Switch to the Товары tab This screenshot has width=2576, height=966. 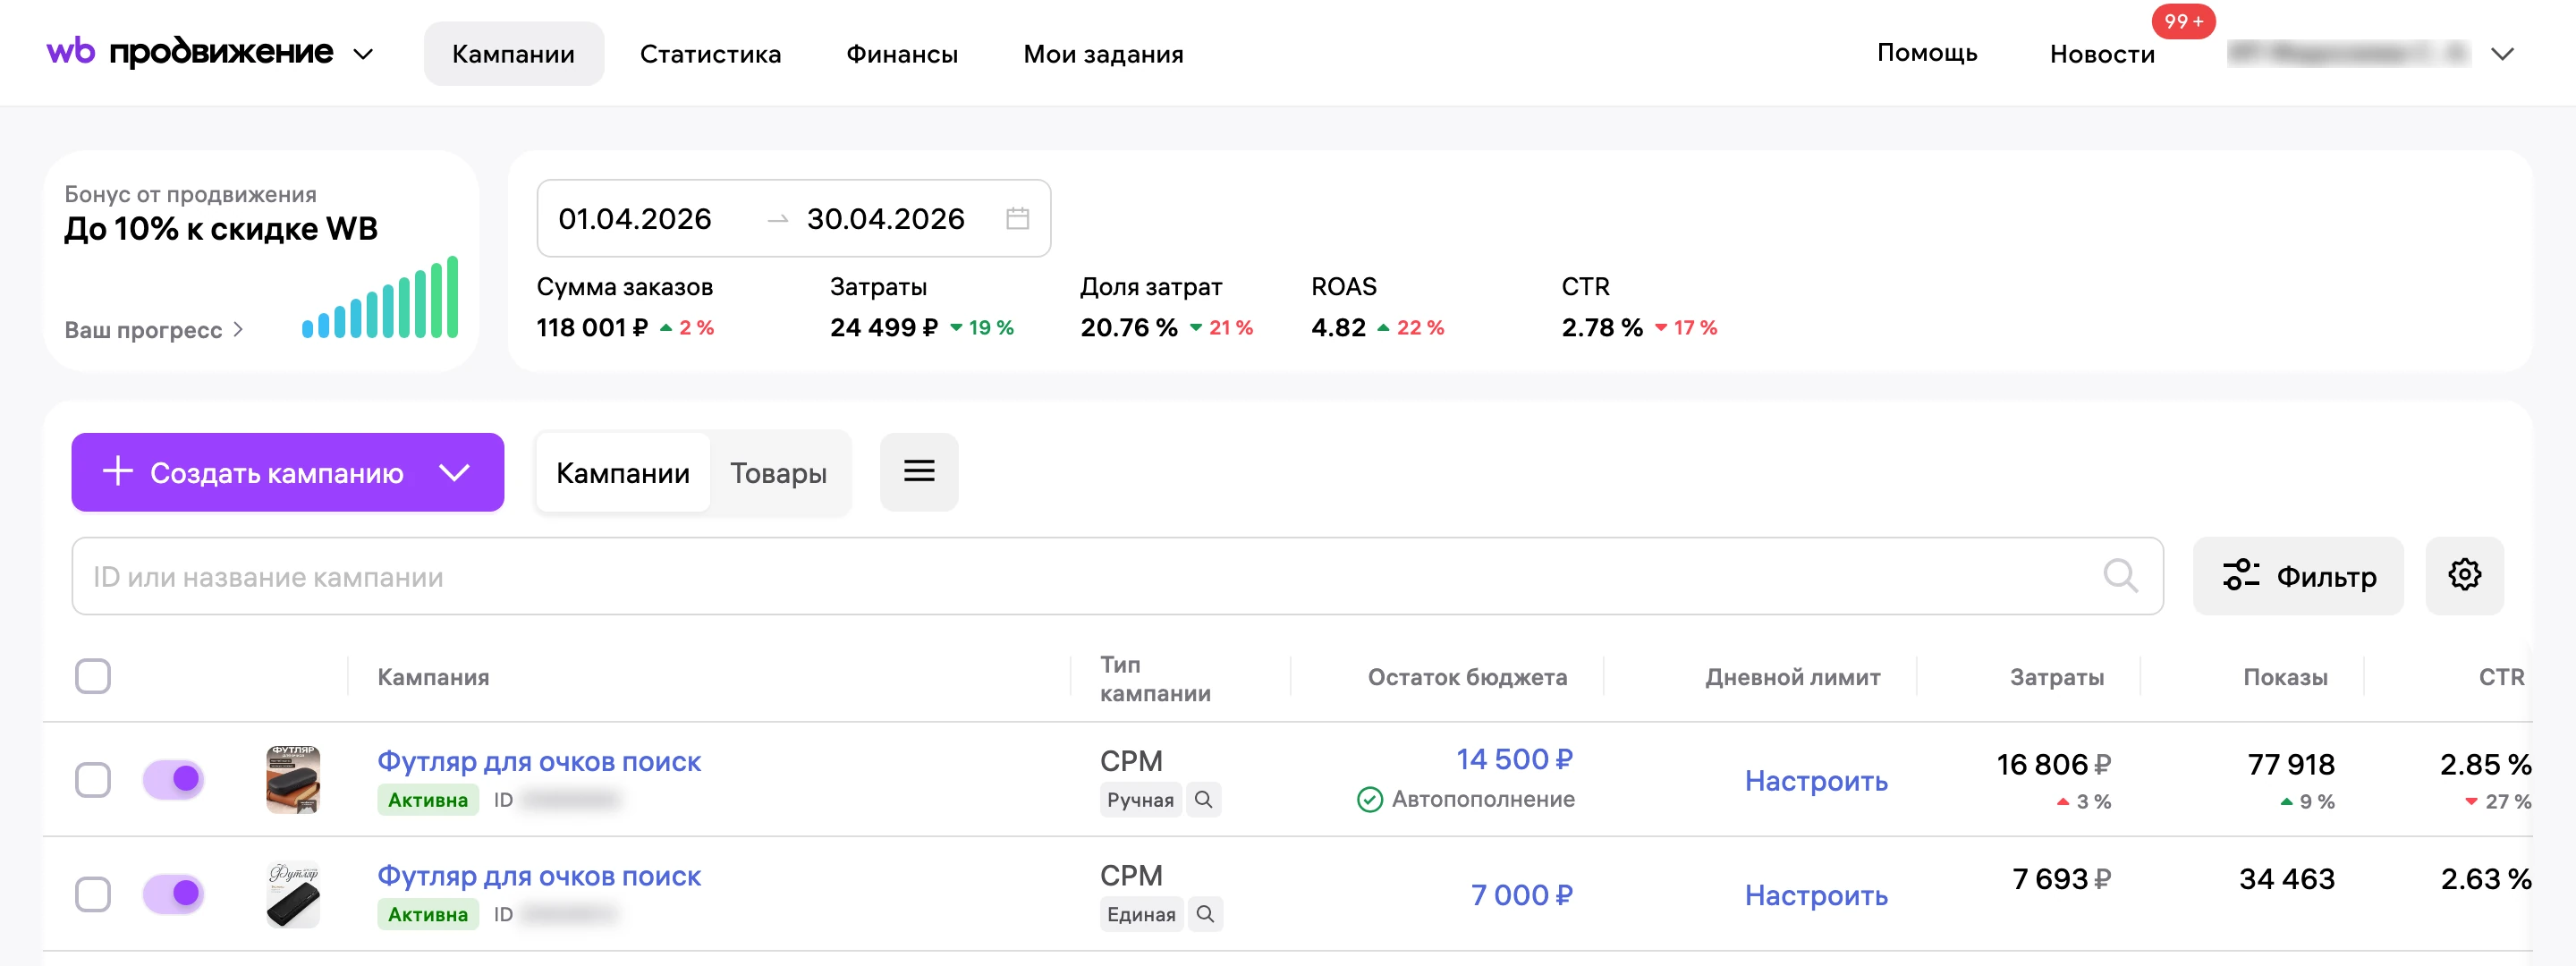778,473
